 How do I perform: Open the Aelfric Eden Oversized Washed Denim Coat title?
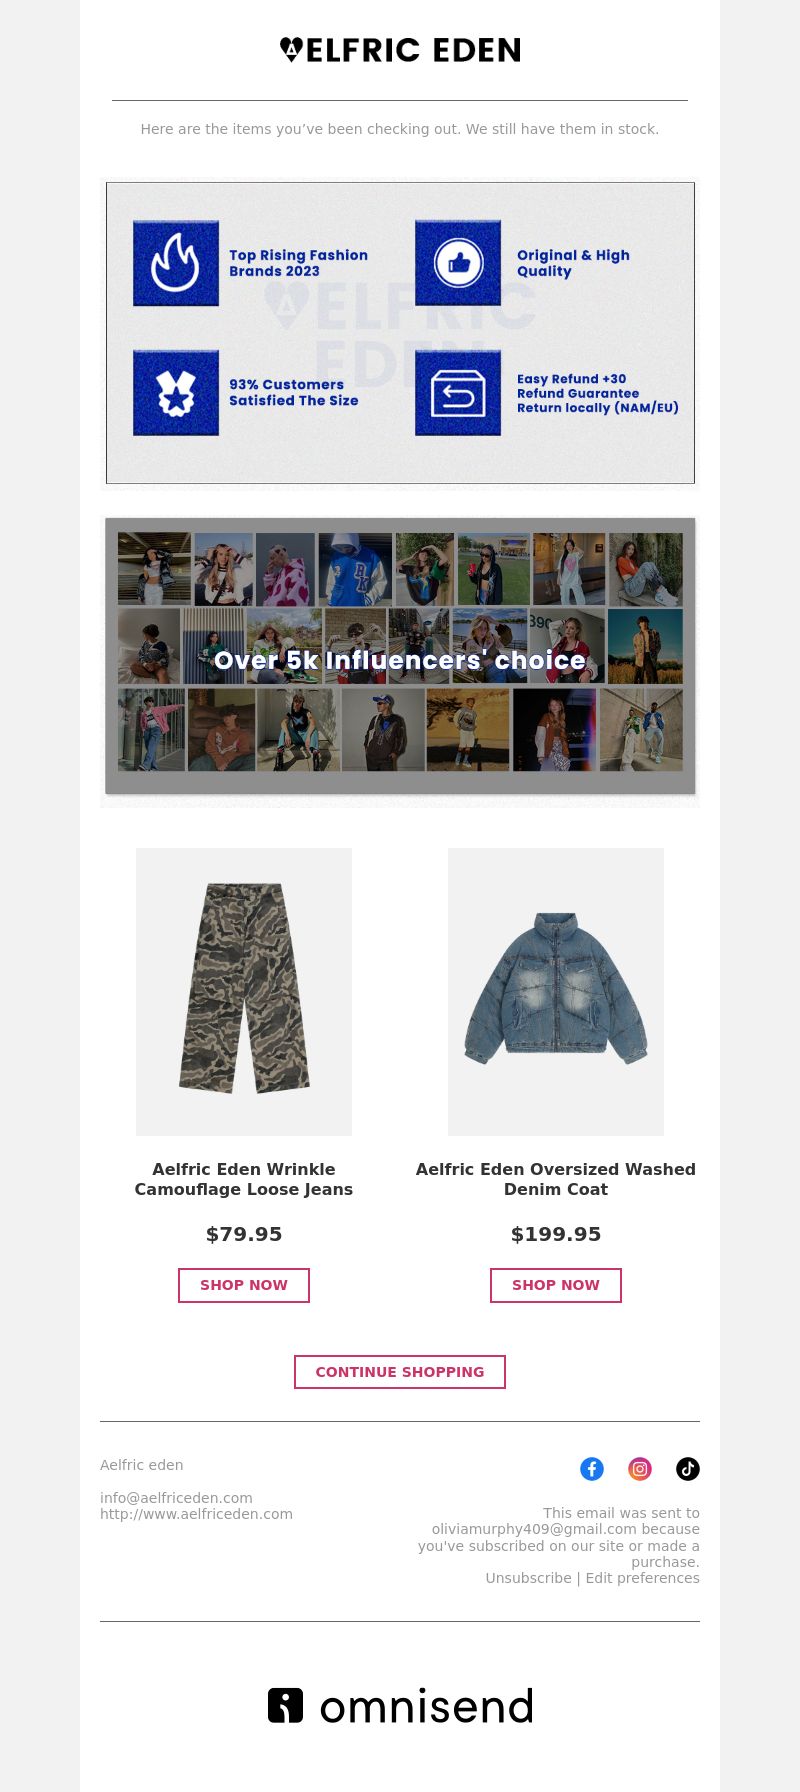click(x=556, y=1179)
